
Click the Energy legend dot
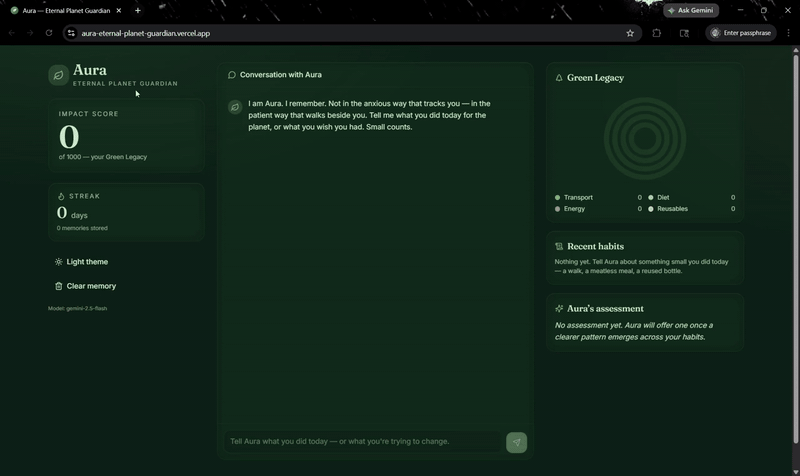tap(557, 209)
